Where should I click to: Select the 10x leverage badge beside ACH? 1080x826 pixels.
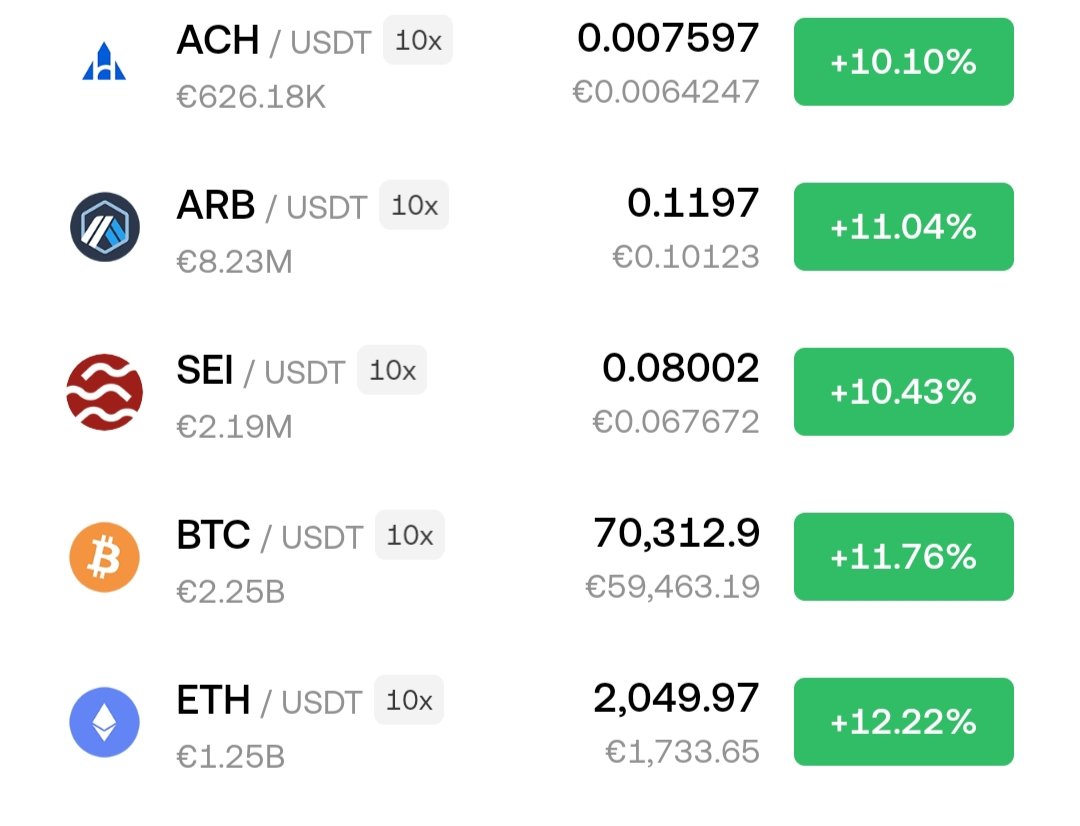point(418,41)
